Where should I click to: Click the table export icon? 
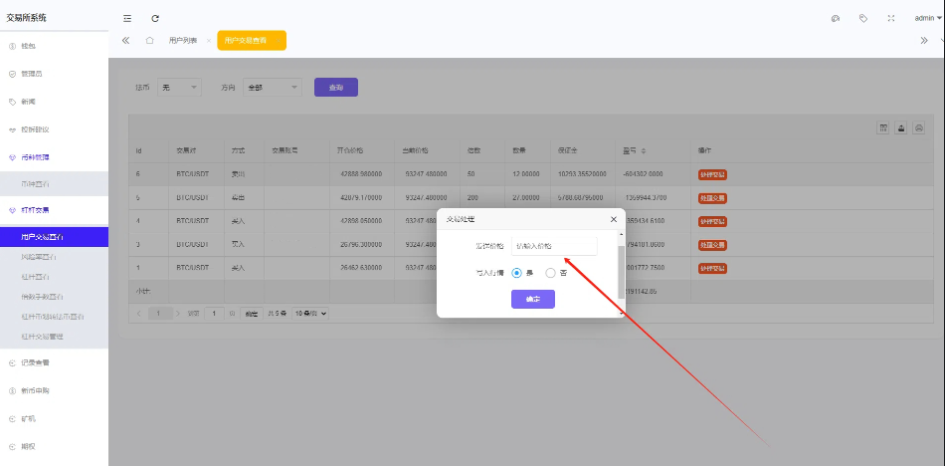[901, 128]
